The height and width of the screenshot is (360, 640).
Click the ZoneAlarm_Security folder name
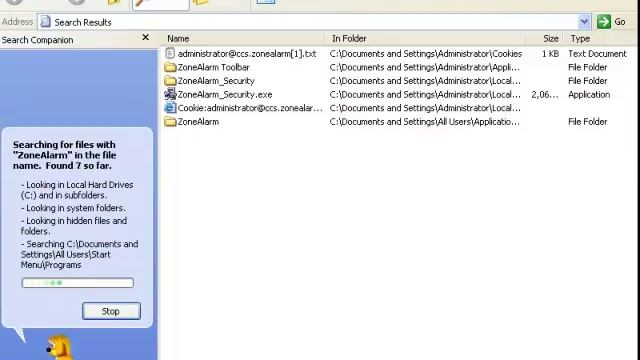[216, 81]
